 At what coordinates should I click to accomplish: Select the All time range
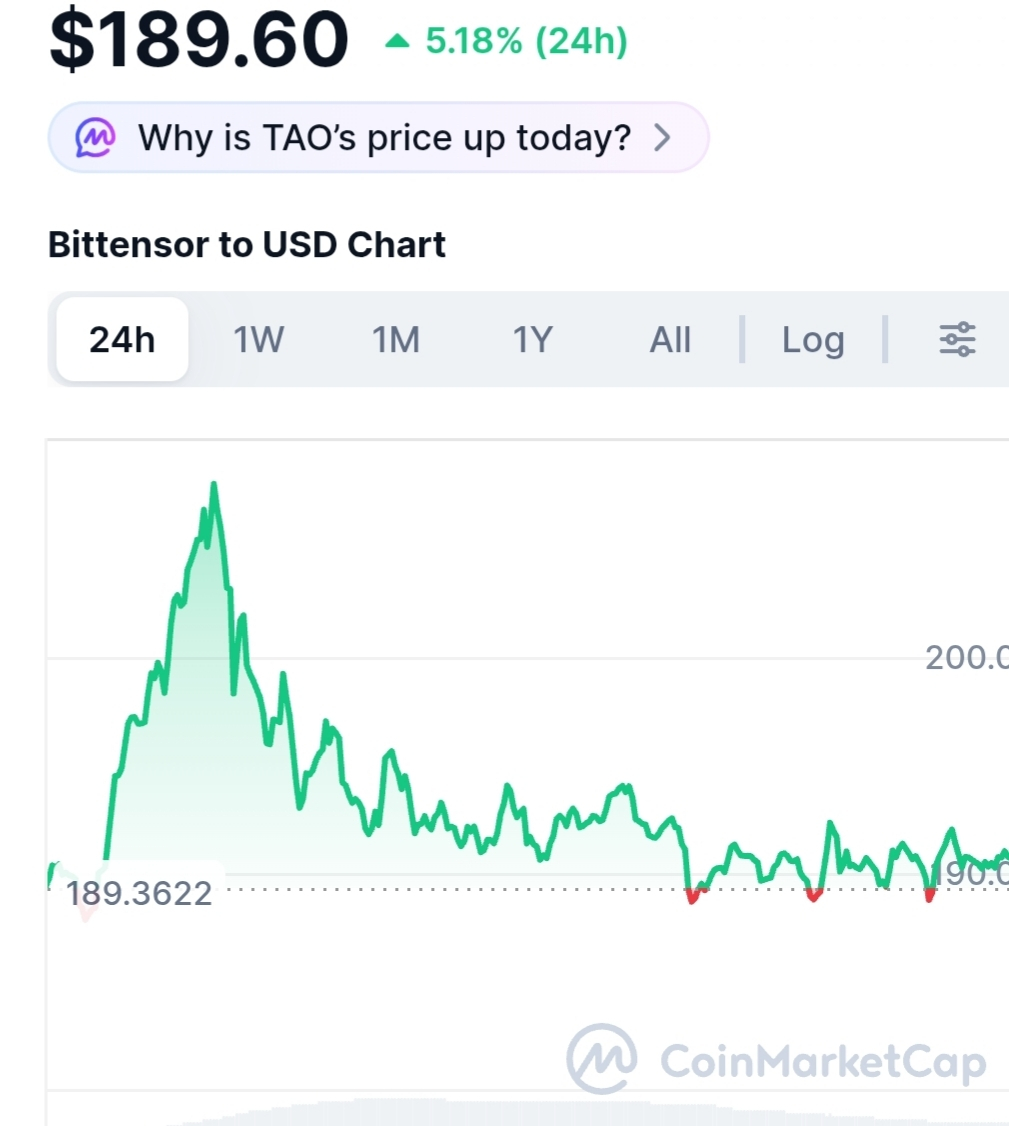click(x=670, y=340)
